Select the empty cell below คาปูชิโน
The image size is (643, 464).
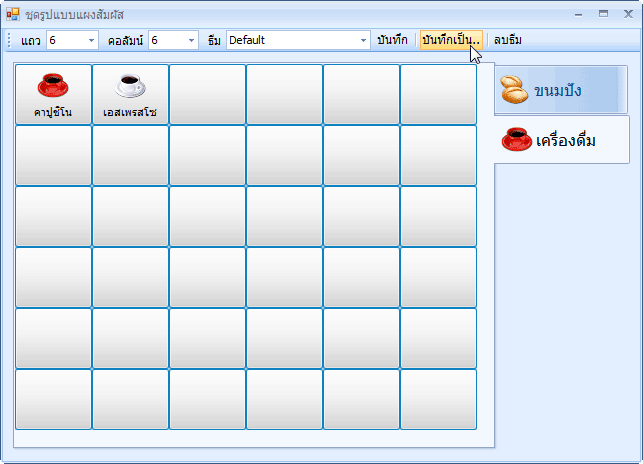pyautogui.click(x=53, y=155)
